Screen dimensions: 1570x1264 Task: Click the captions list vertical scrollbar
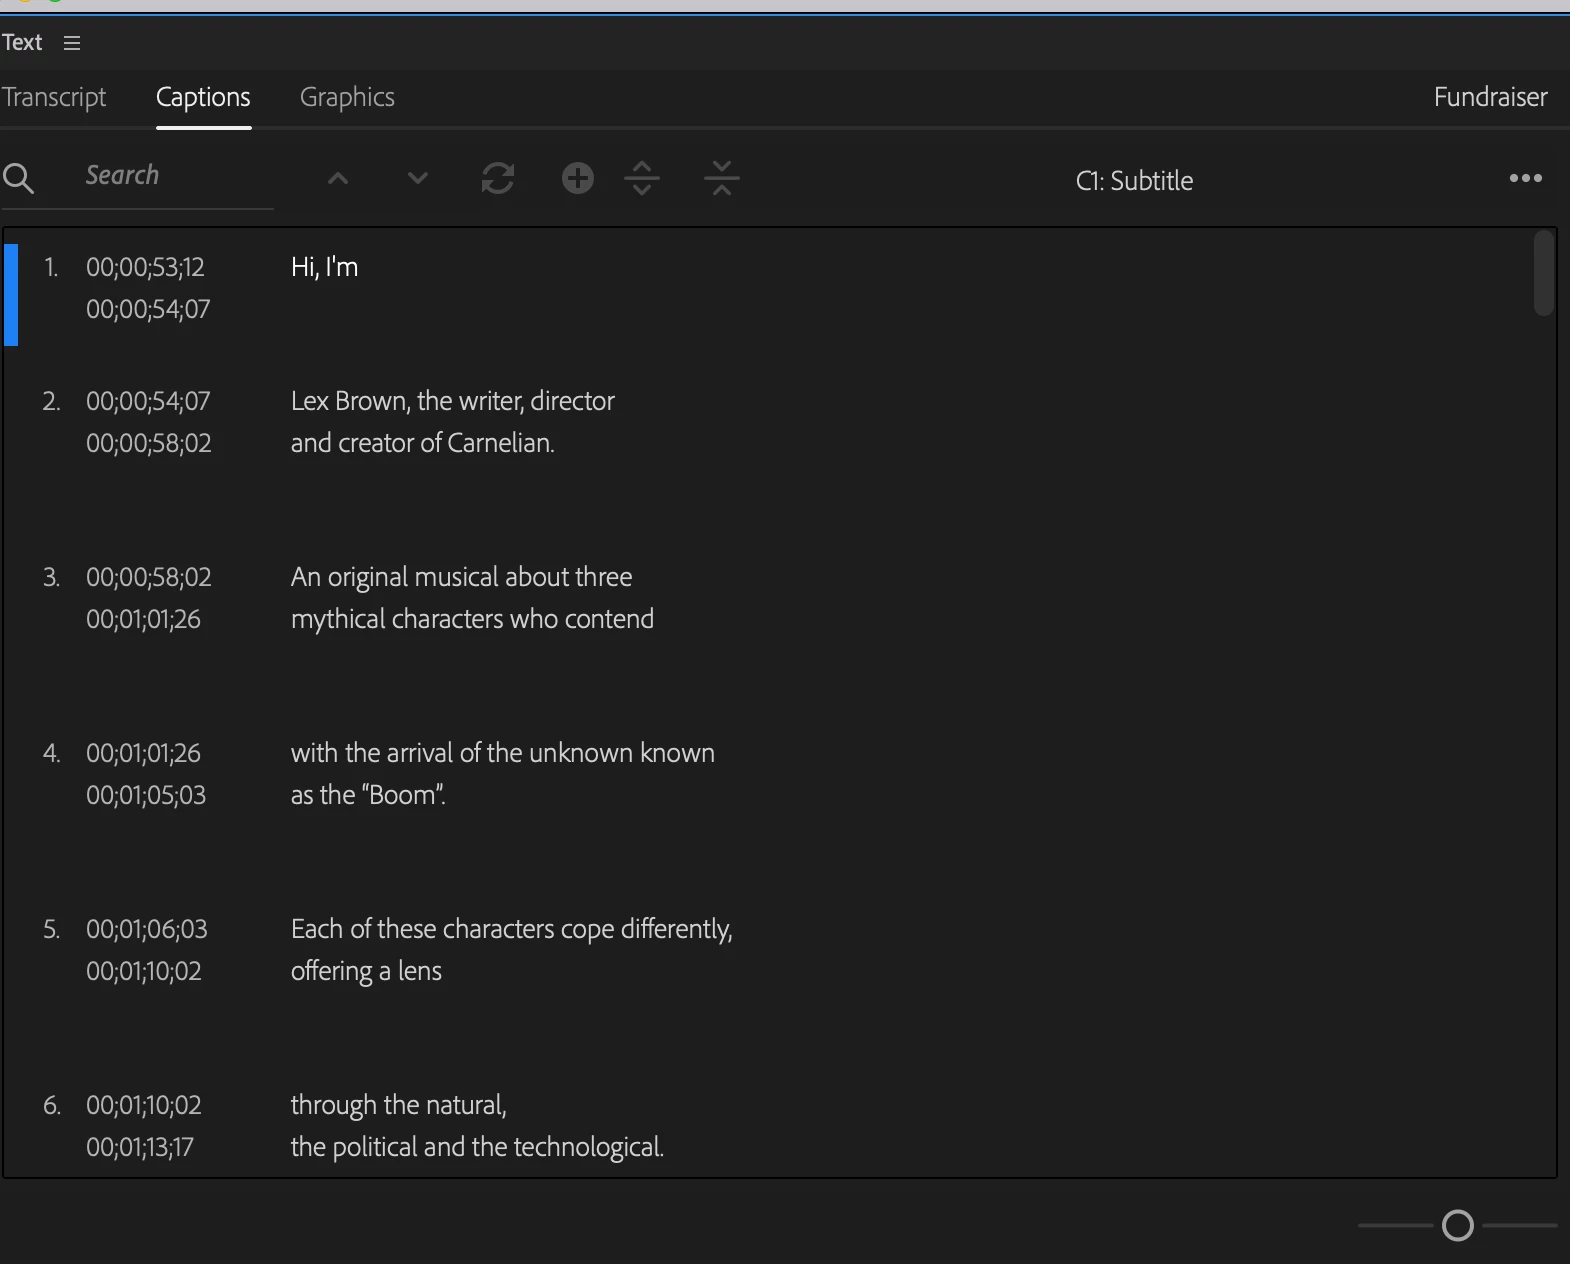coord(1544,273)
